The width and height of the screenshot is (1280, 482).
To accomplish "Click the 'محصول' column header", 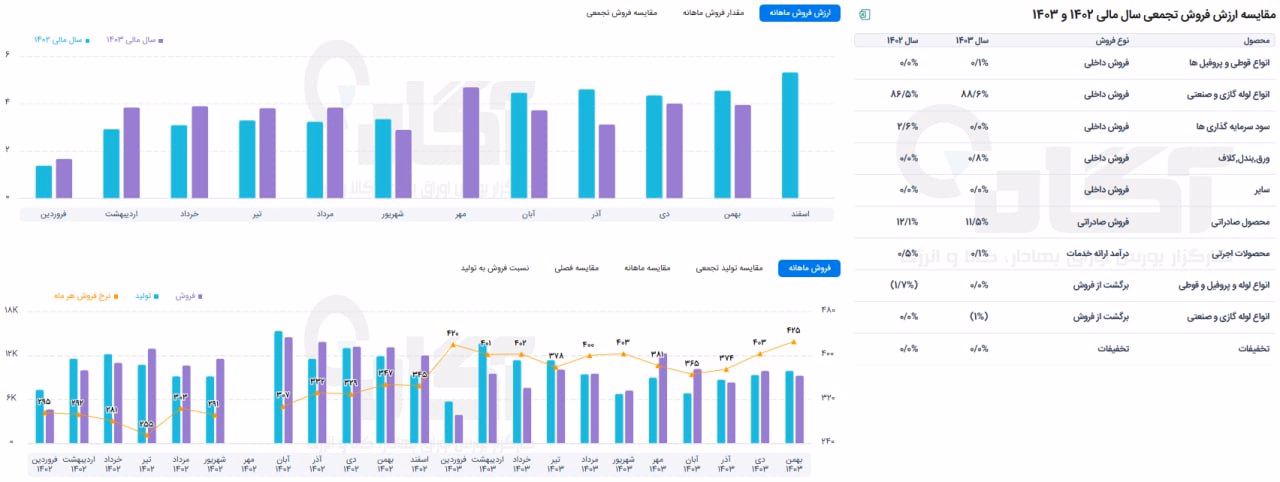I will point(1256,40).
